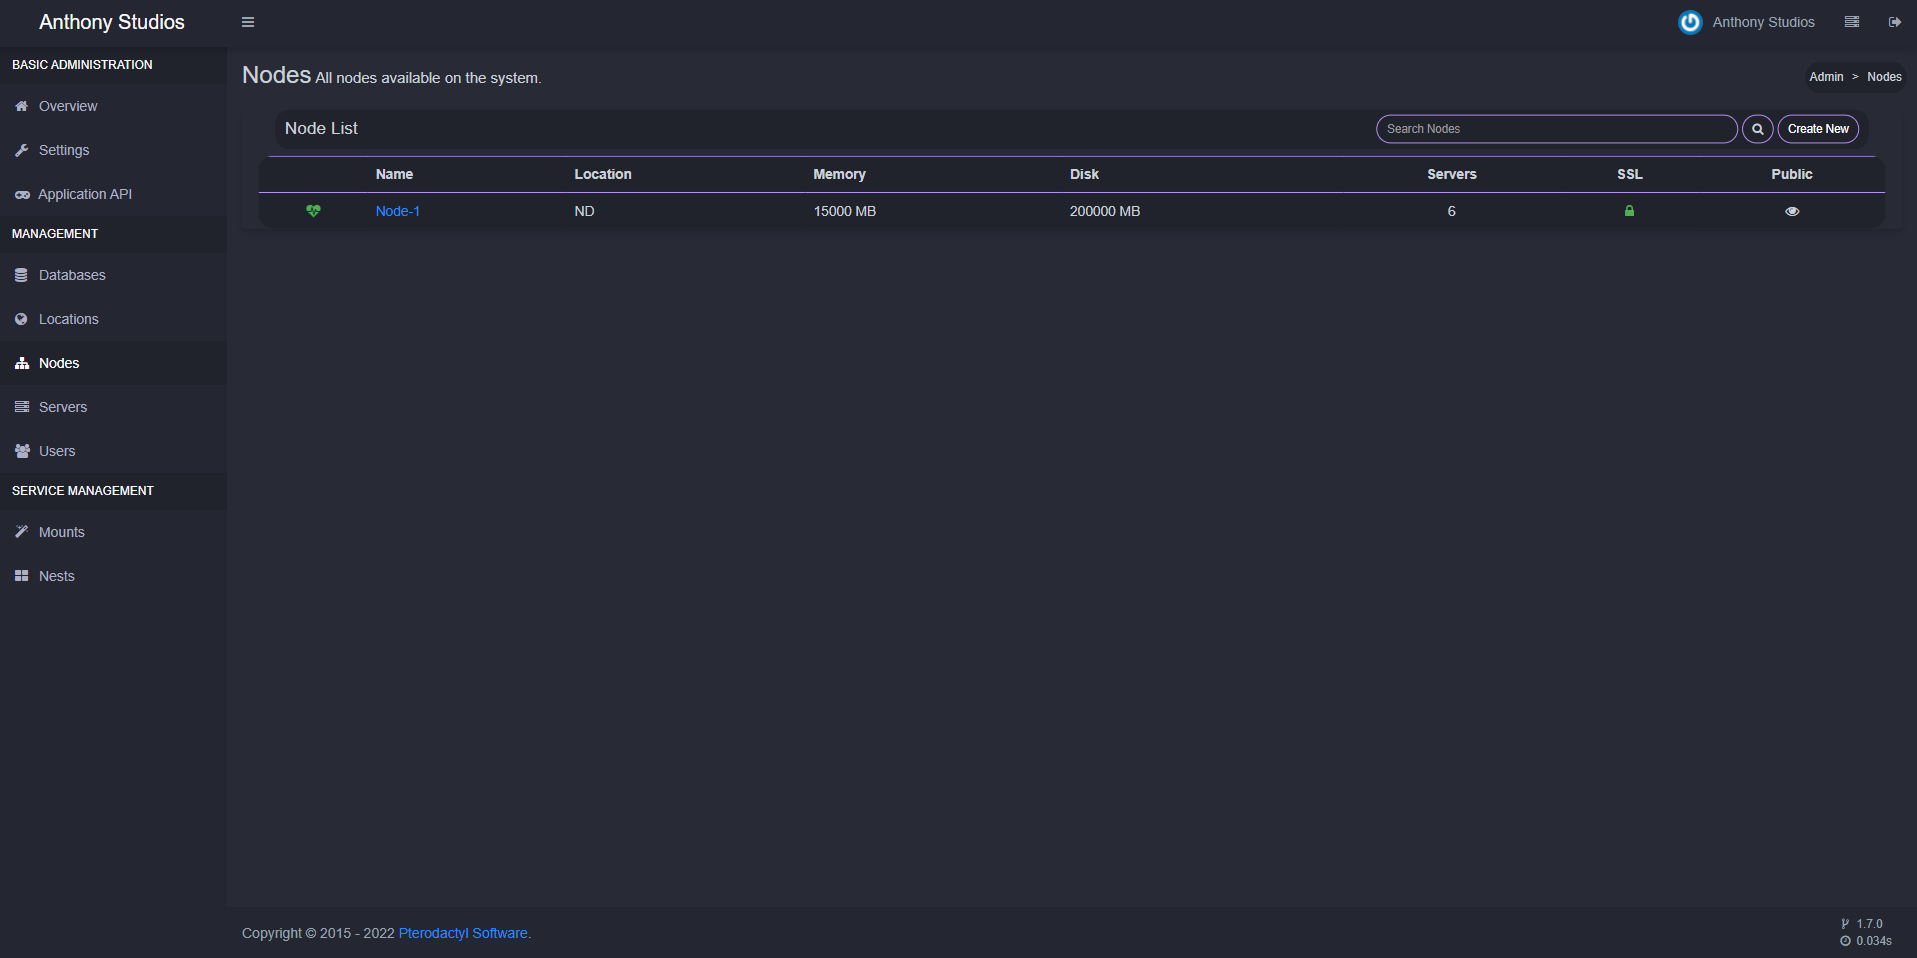Screen dimensions: 1917x958
Task: Click the Anthony Studios avatar icon
Action: (x=1690, y=22)
